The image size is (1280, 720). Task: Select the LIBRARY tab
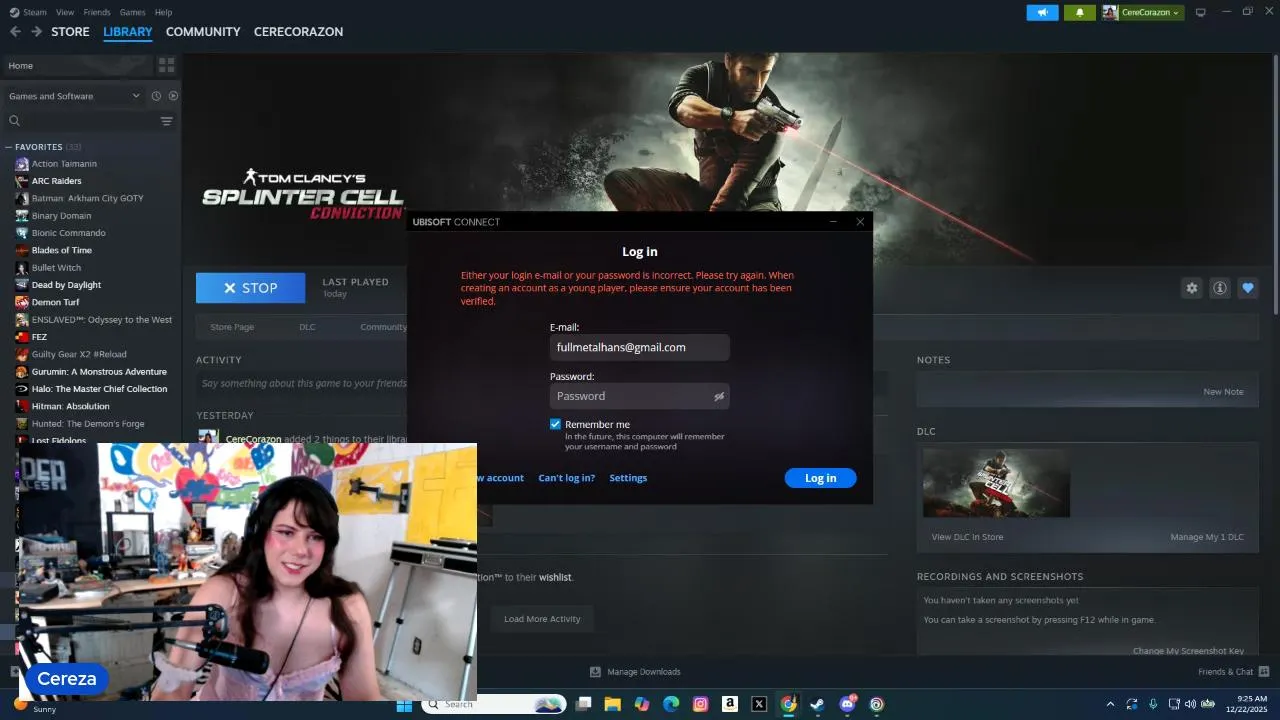click(x=128, y=32)
